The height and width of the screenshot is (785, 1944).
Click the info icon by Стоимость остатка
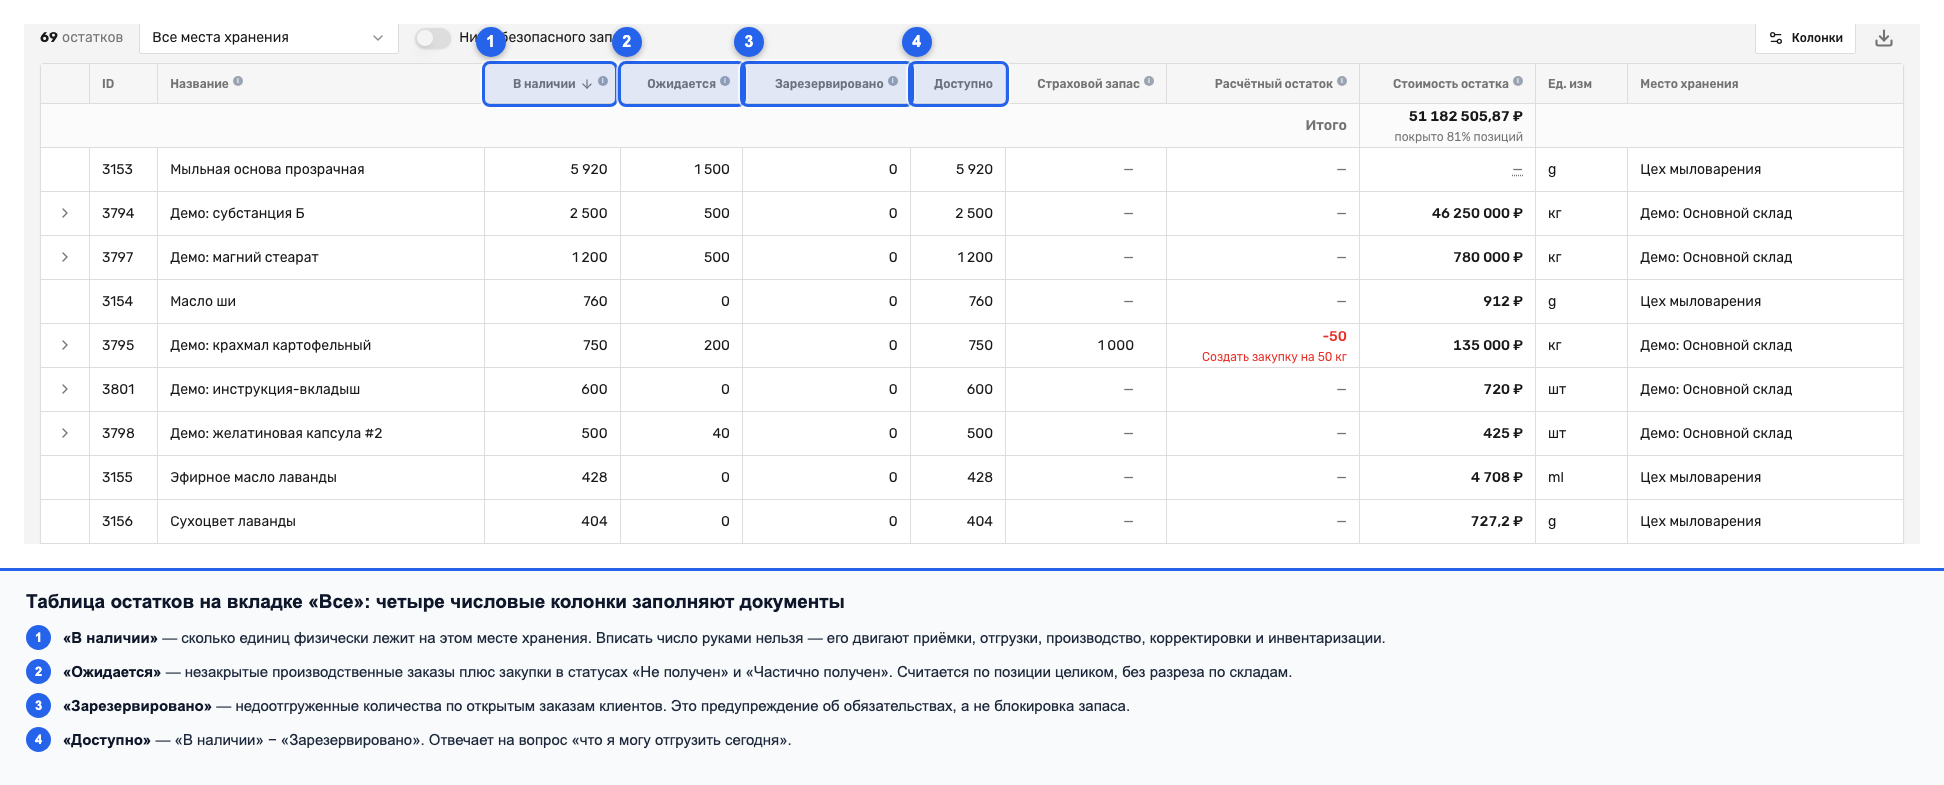click(1518, 82)
